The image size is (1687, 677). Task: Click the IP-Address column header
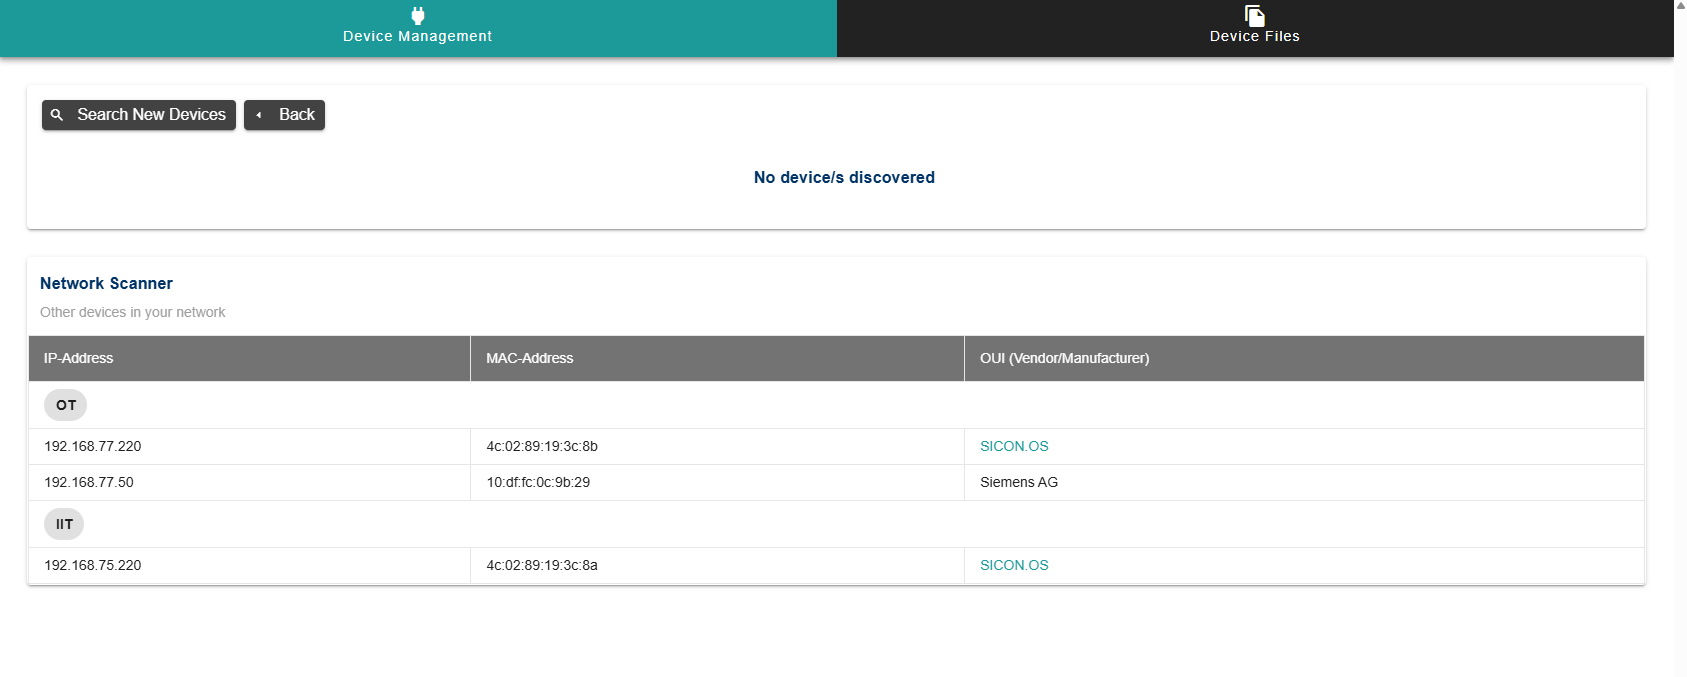coord(78,358)
